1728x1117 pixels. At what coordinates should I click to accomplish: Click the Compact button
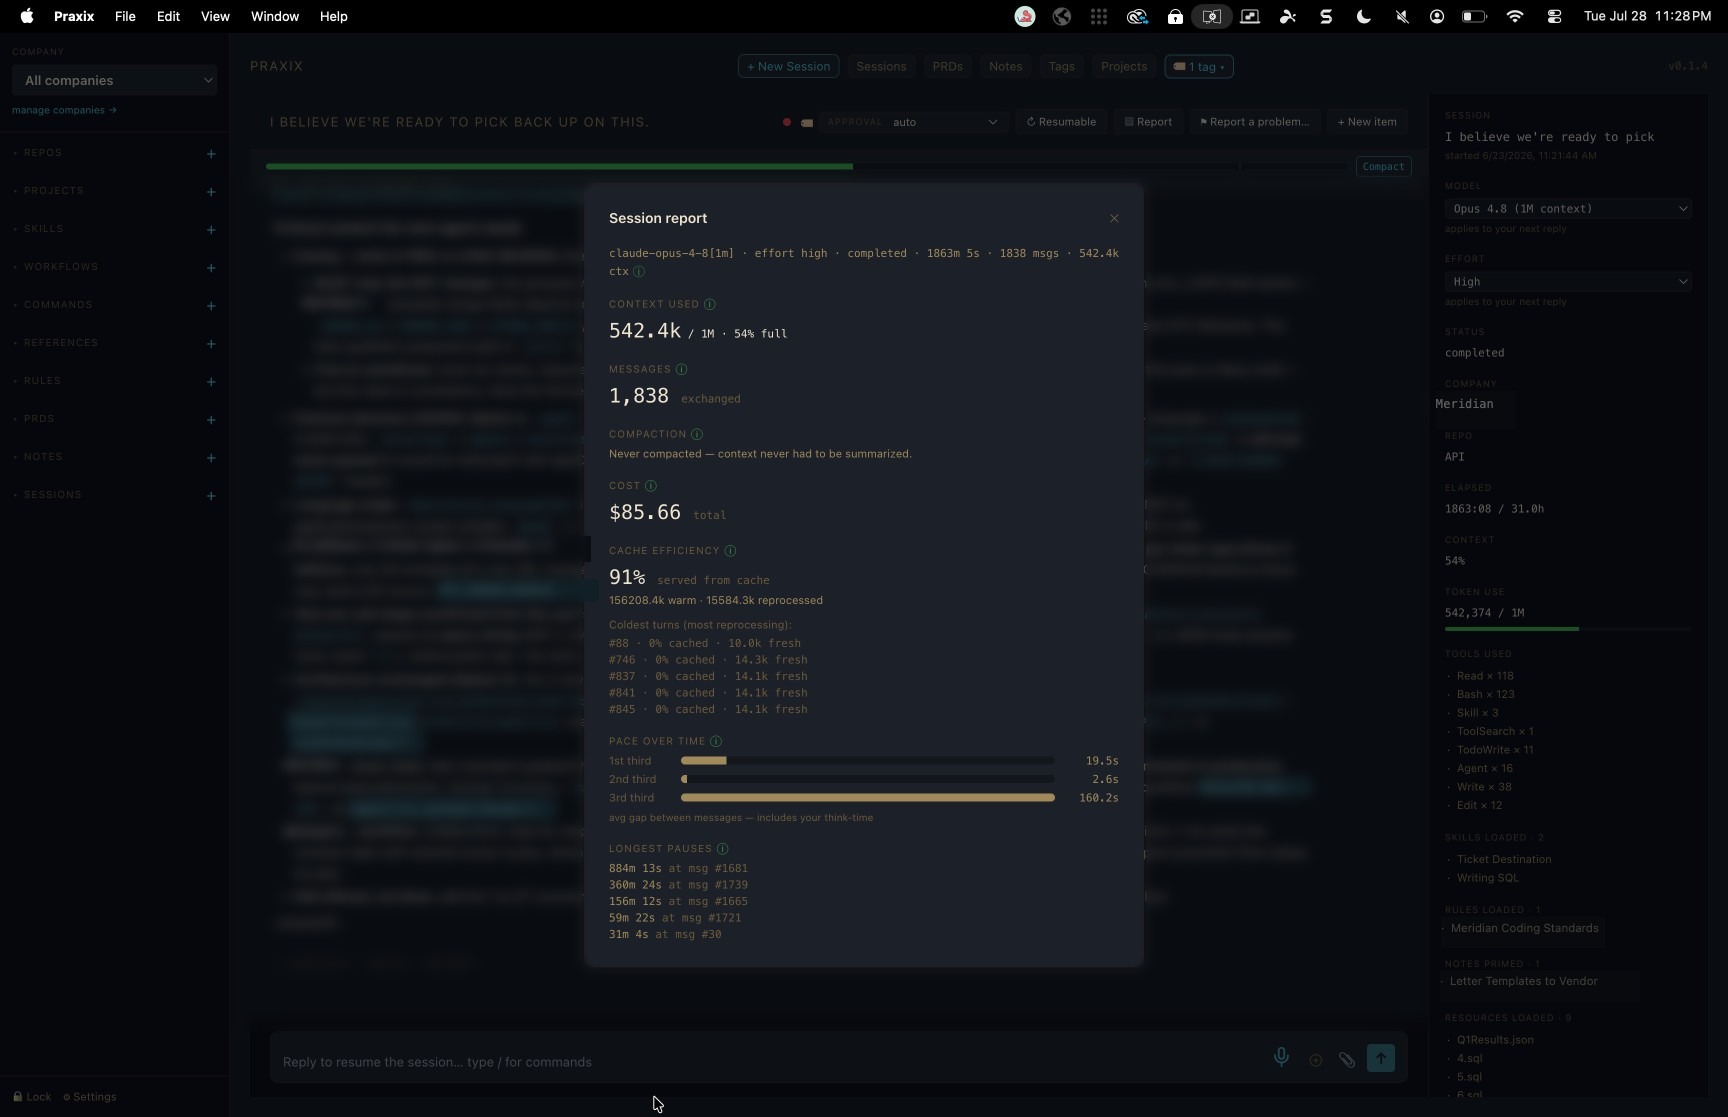click(1384, 167)
